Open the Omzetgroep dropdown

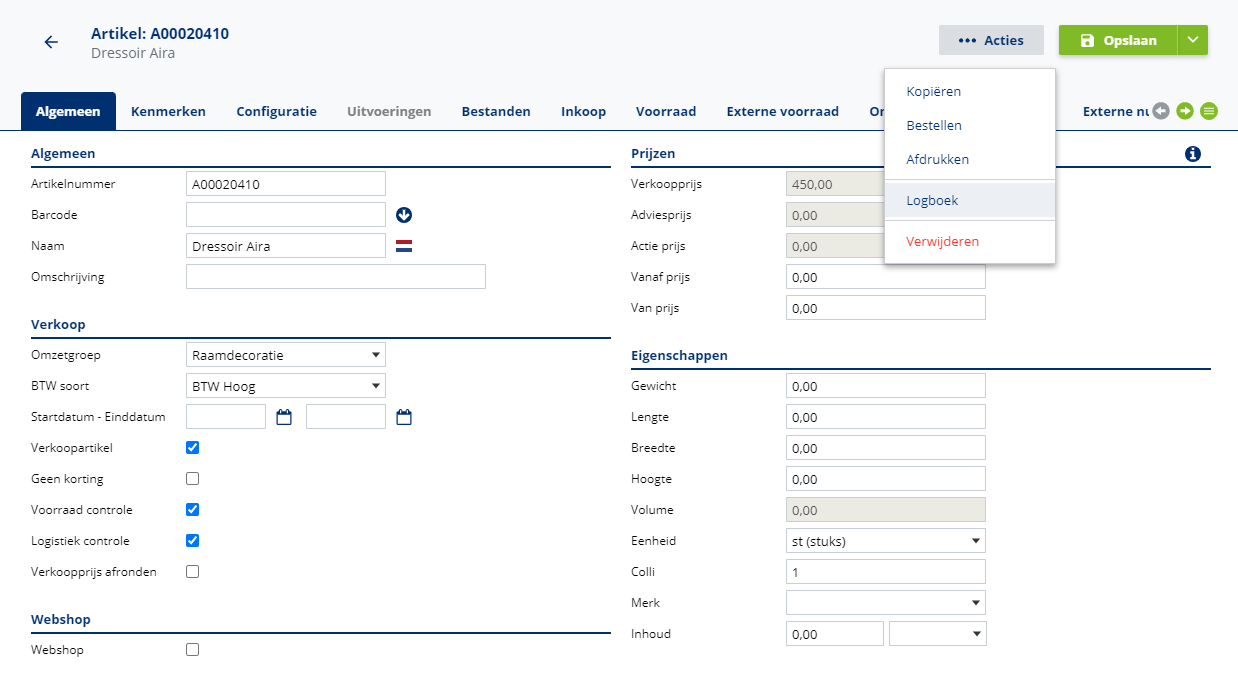(x=286, y=355)
